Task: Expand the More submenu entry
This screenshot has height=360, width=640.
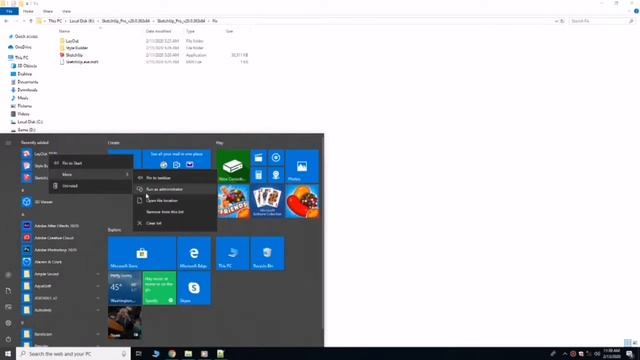Action: [91, 174]
